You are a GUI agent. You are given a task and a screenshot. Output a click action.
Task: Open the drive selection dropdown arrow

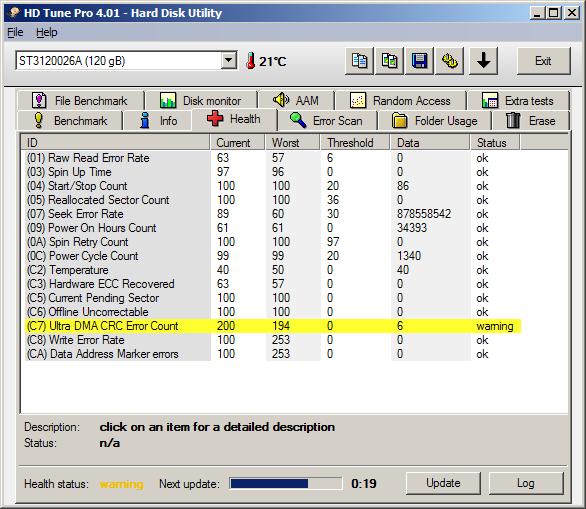[228, 60]
